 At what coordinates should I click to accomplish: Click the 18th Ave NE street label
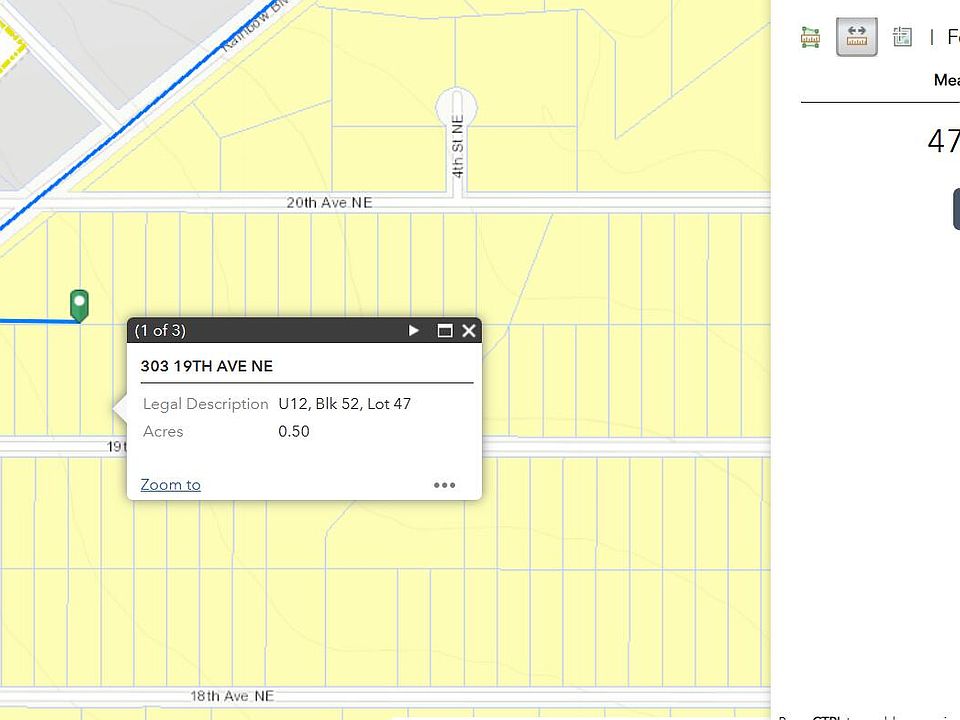coord(232,696)
